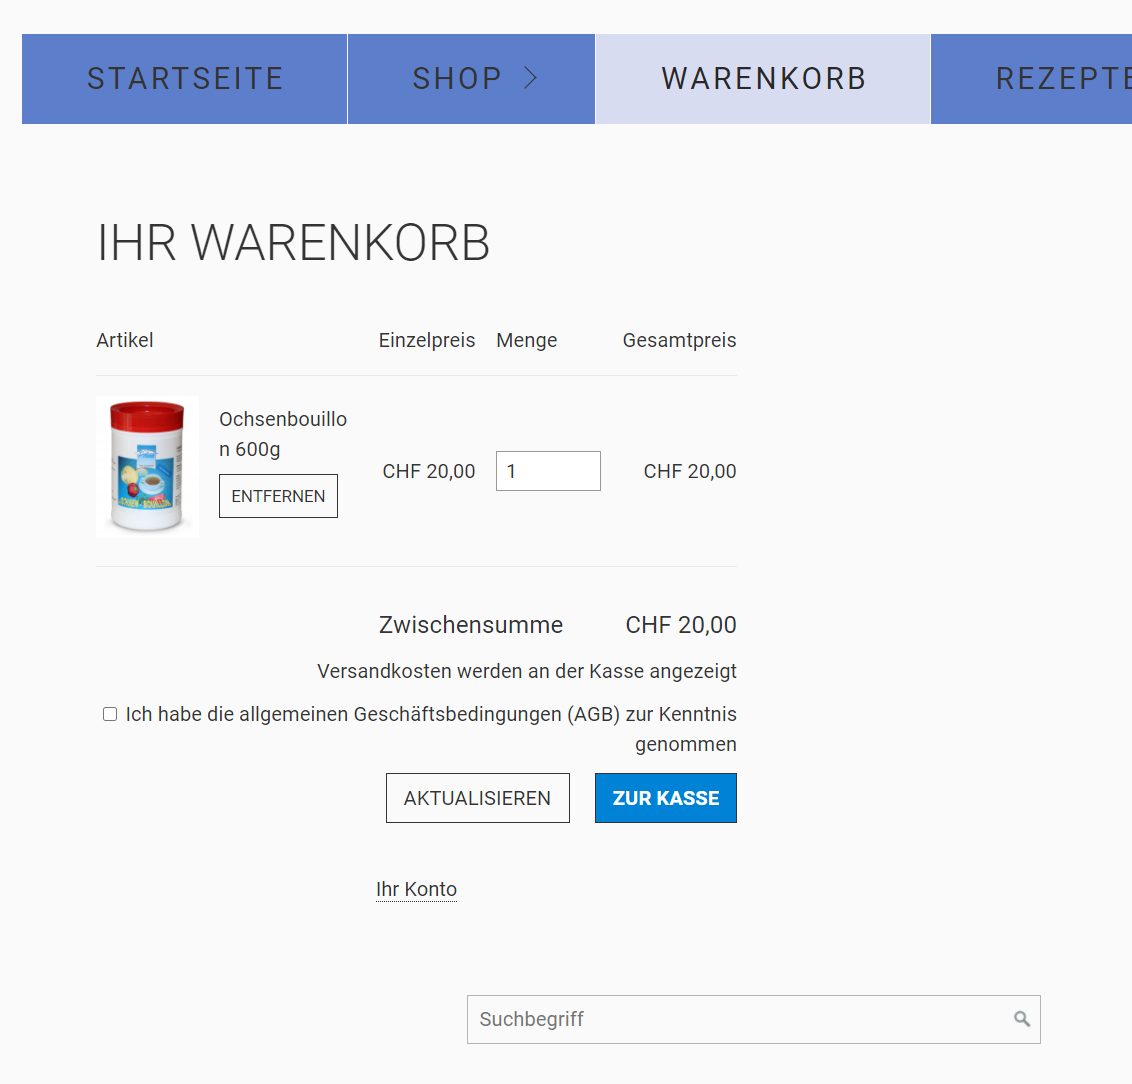Go to the Warenkorb tab

[x=763, y=79]
